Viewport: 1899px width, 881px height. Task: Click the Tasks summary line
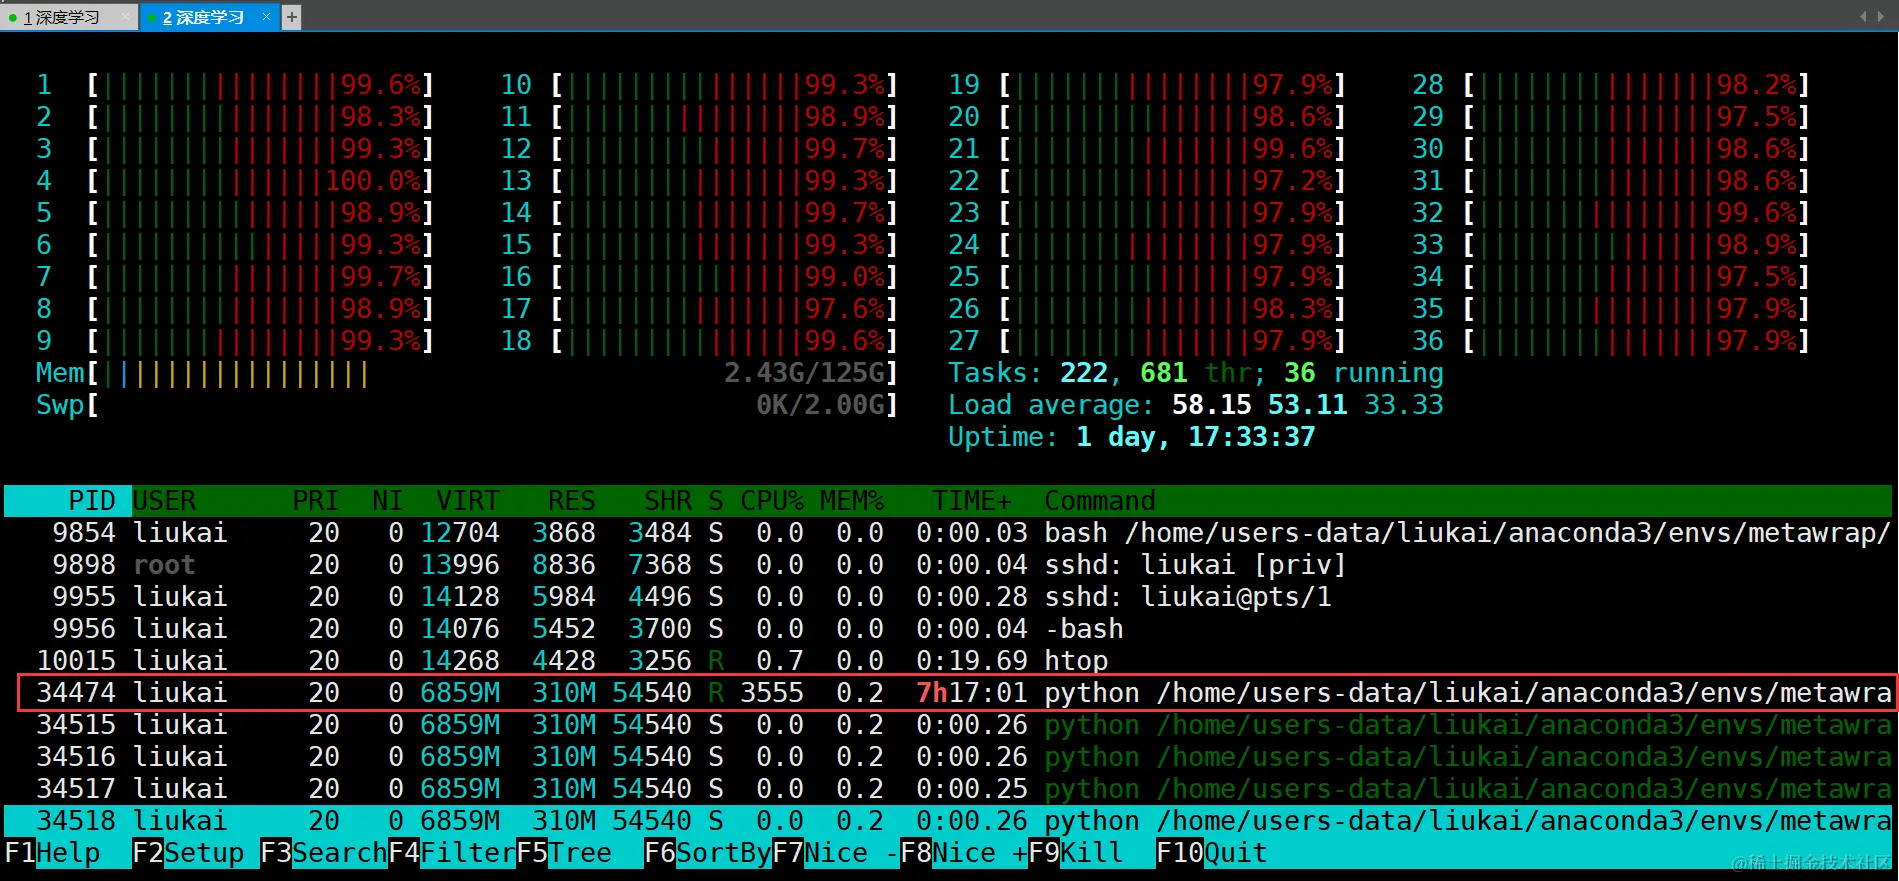[x=1196, y=373]
